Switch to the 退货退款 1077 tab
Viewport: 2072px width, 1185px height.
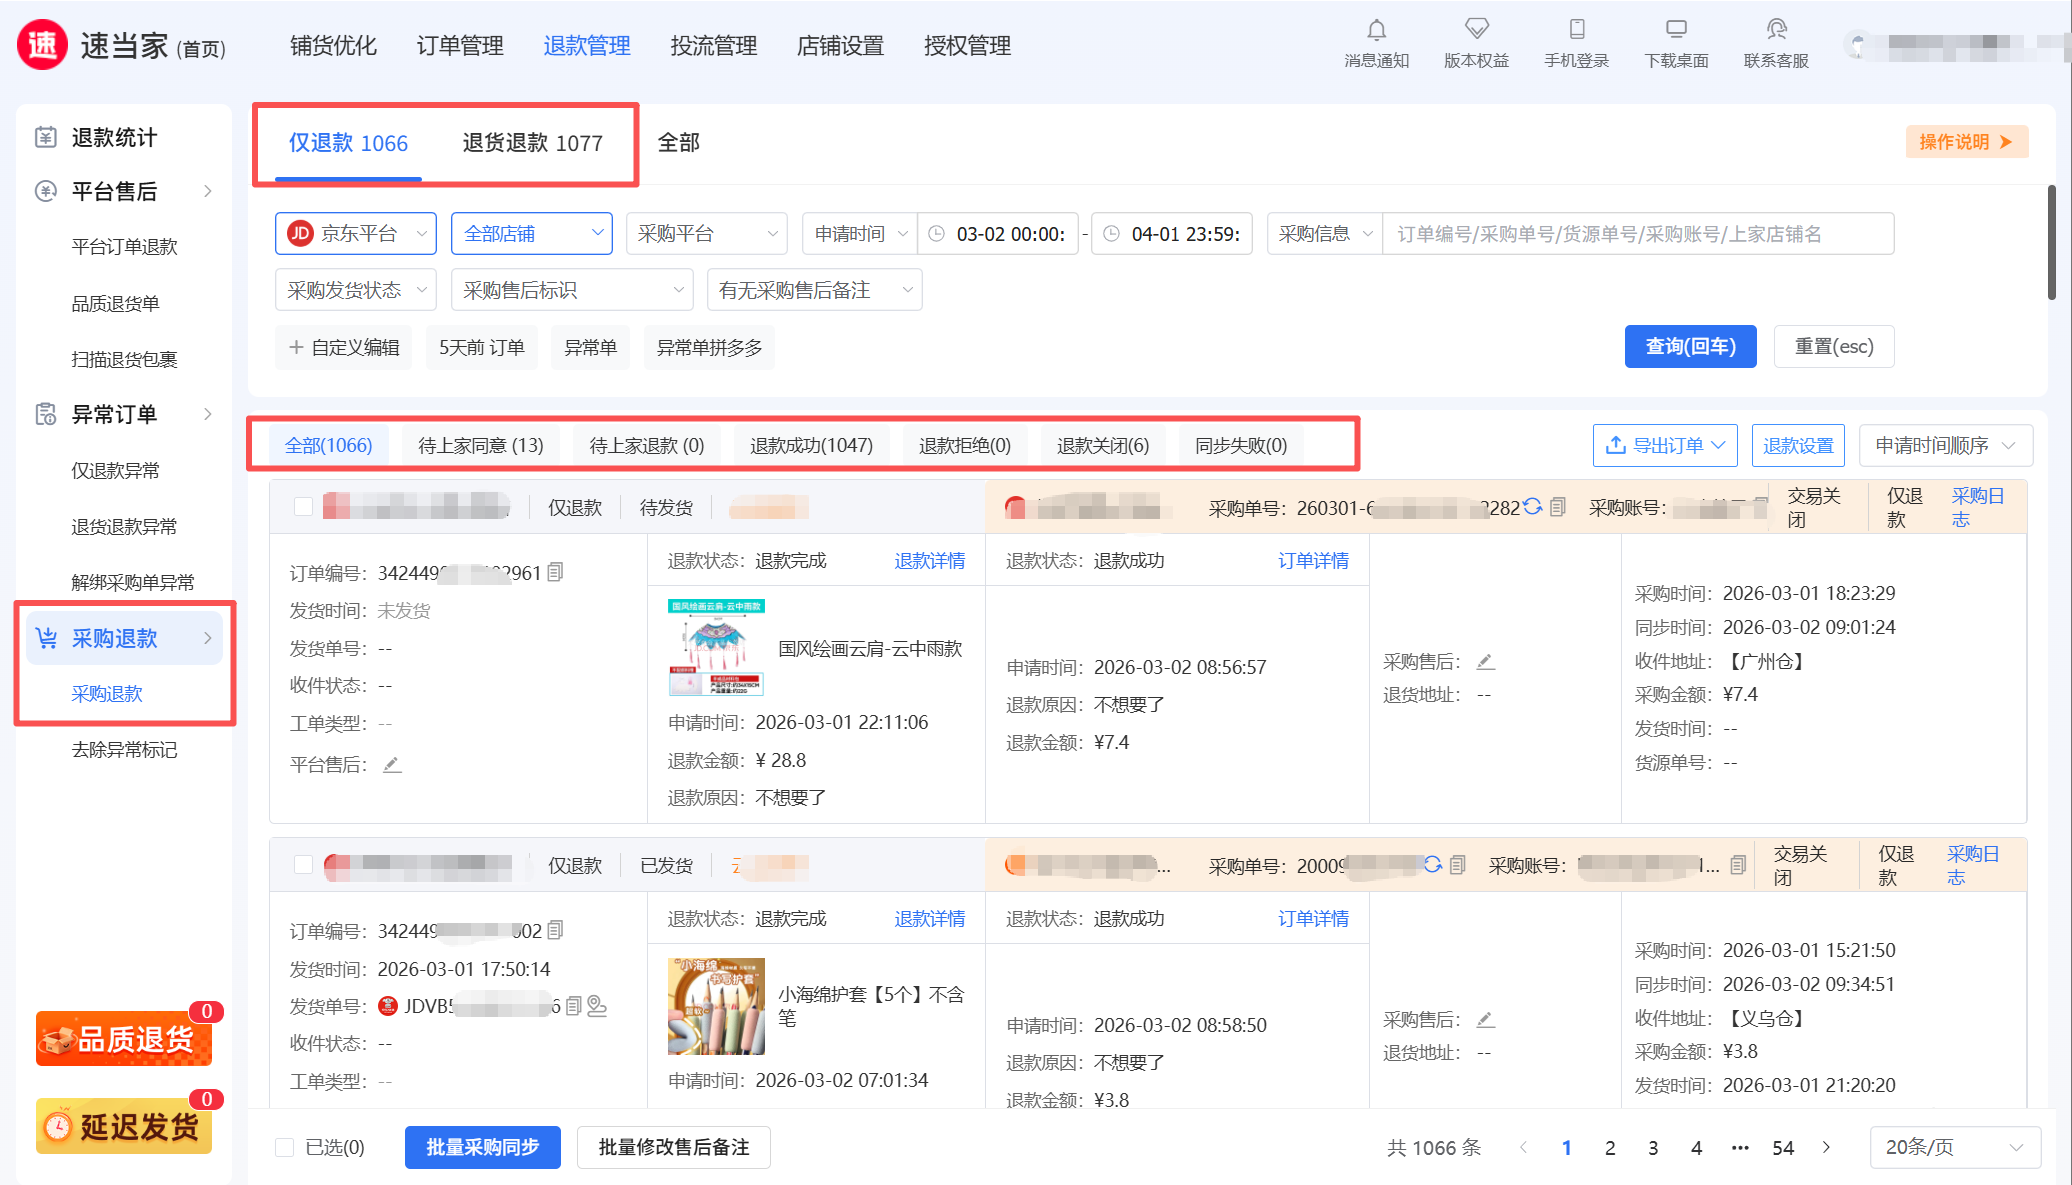click(532, 143)
